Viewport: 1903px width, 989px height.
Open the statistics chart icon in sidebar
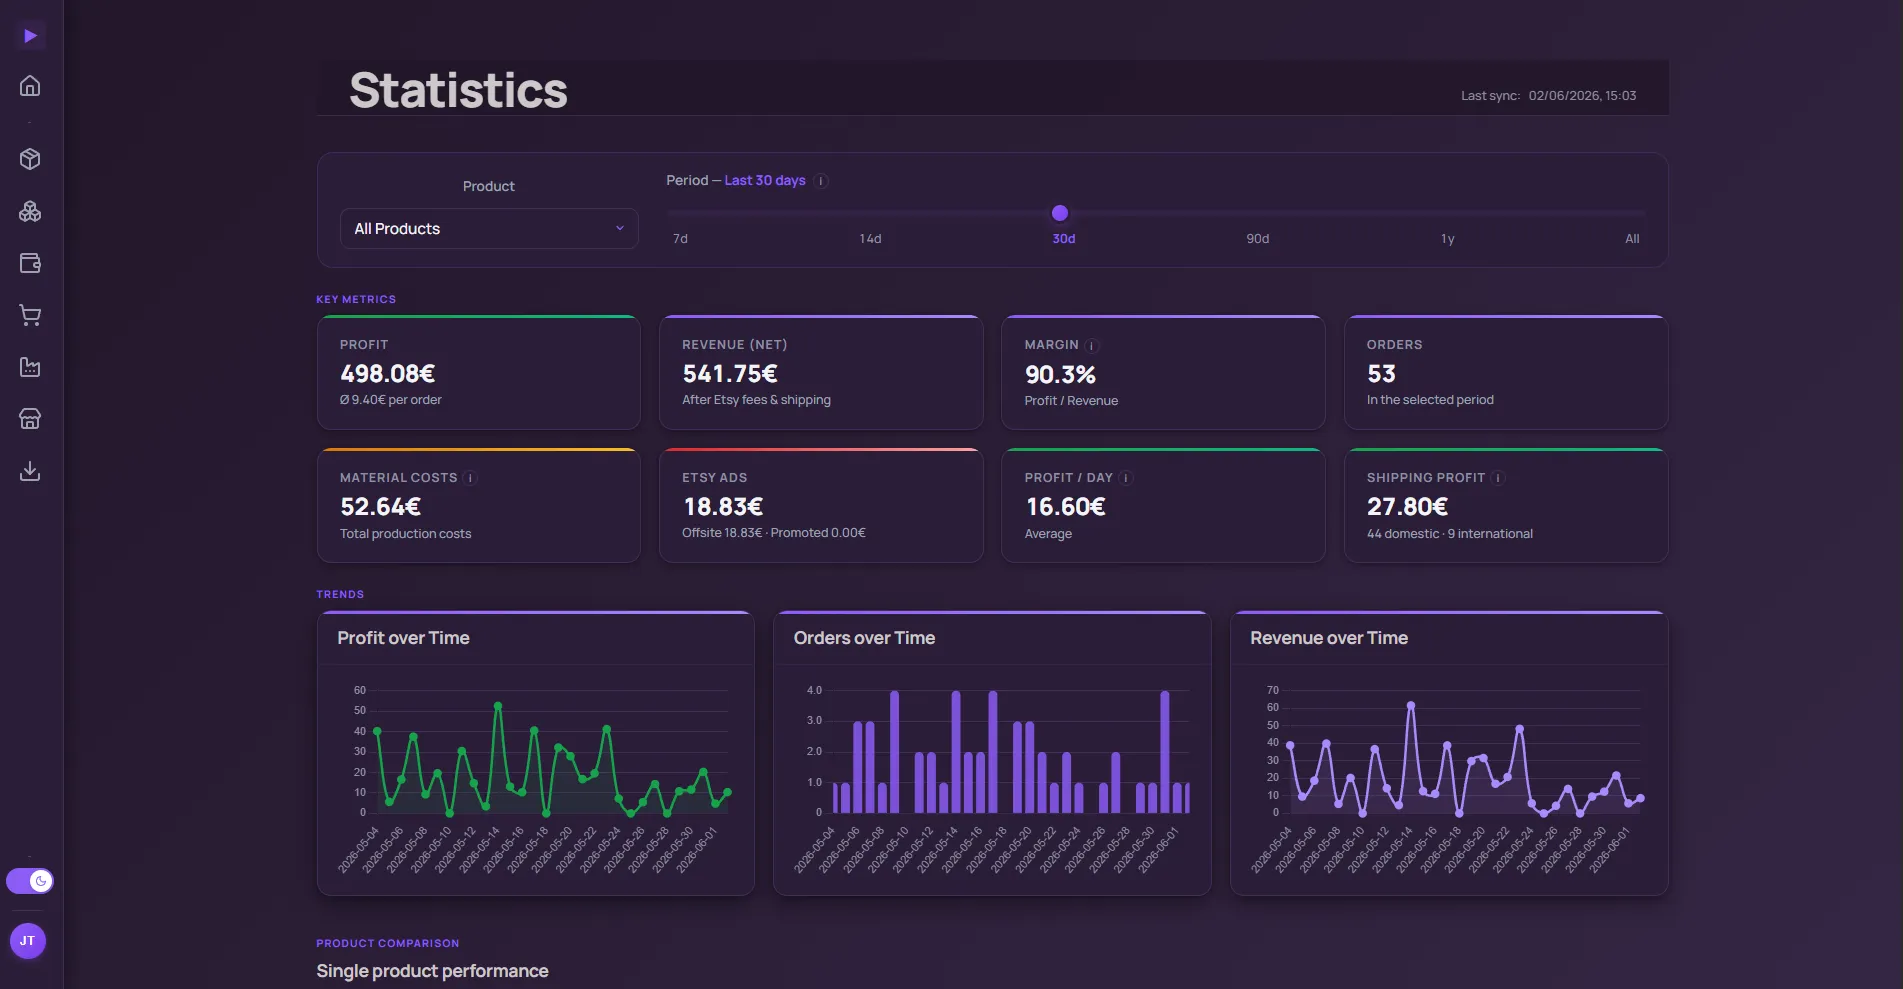30,367
